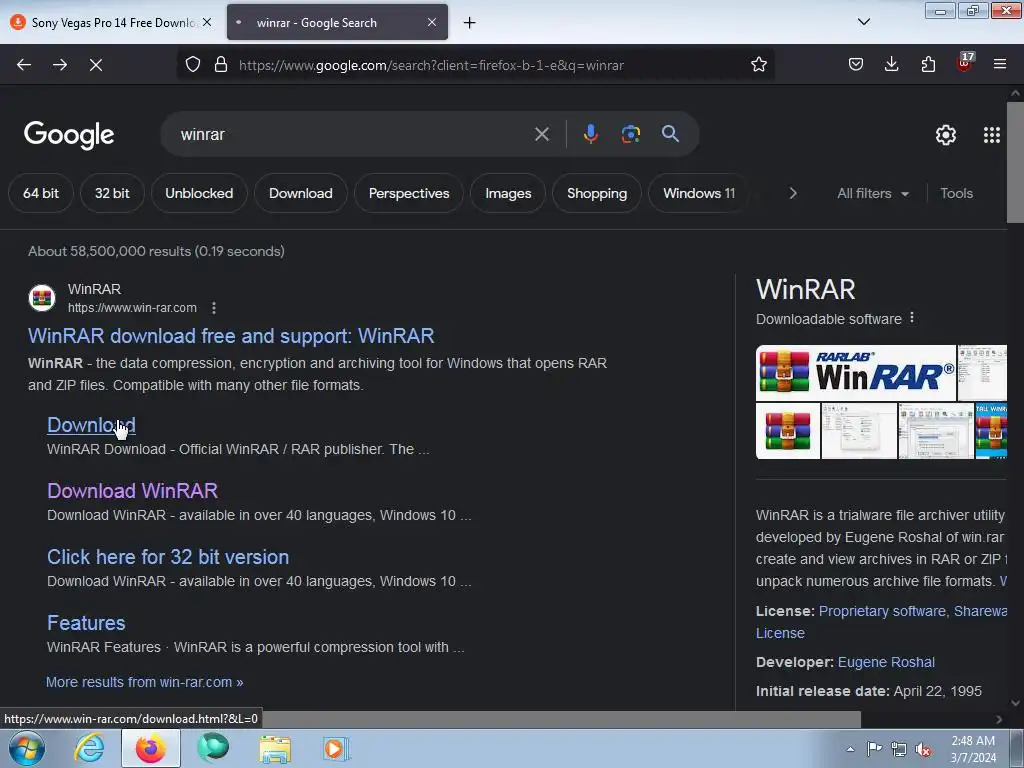Open the extensions puzzle piece icon
The image size is (1024, 768).
[928, 65]
